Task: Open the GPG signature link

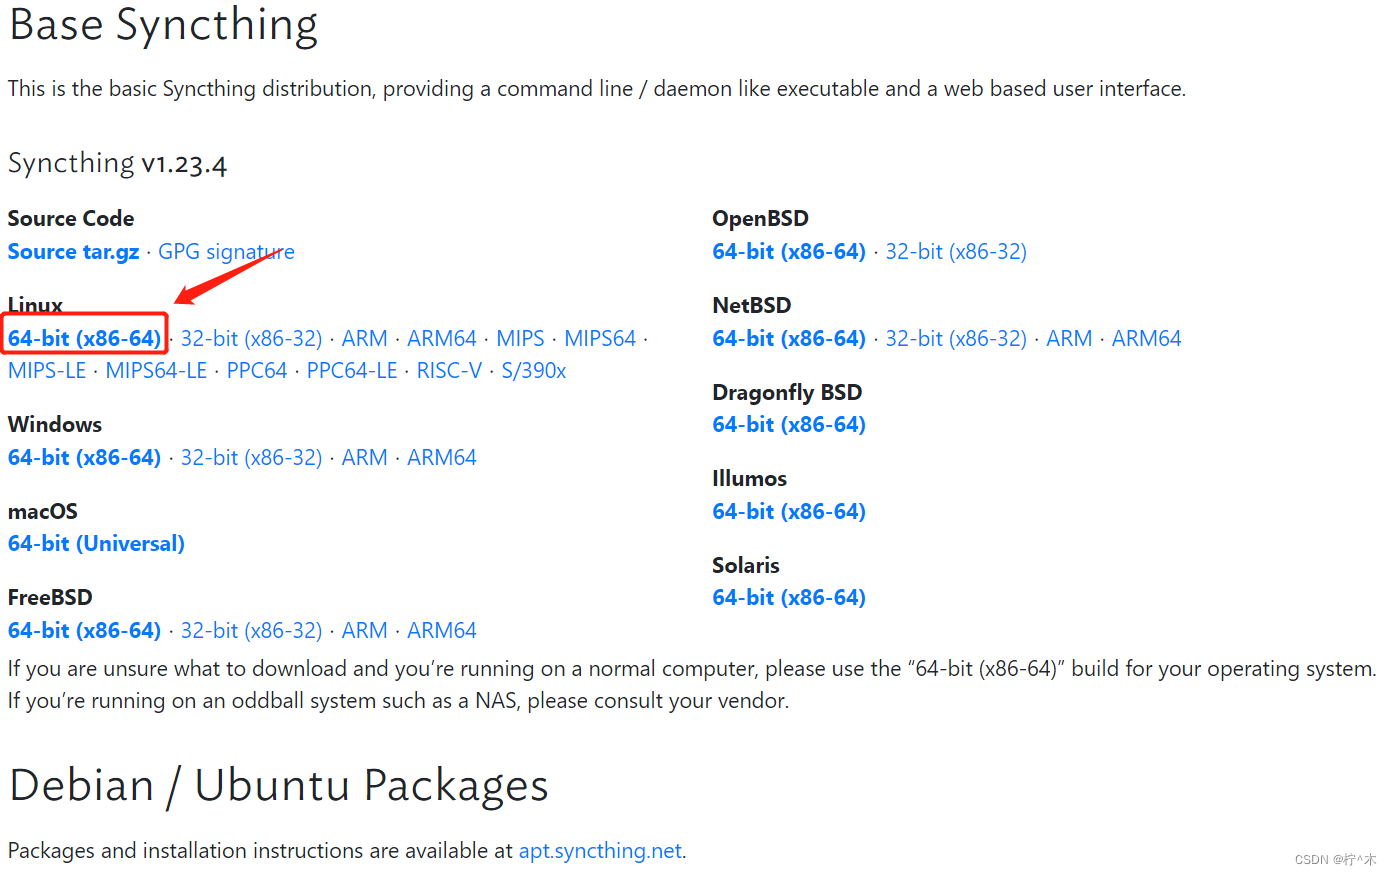Action: (226, 252)
